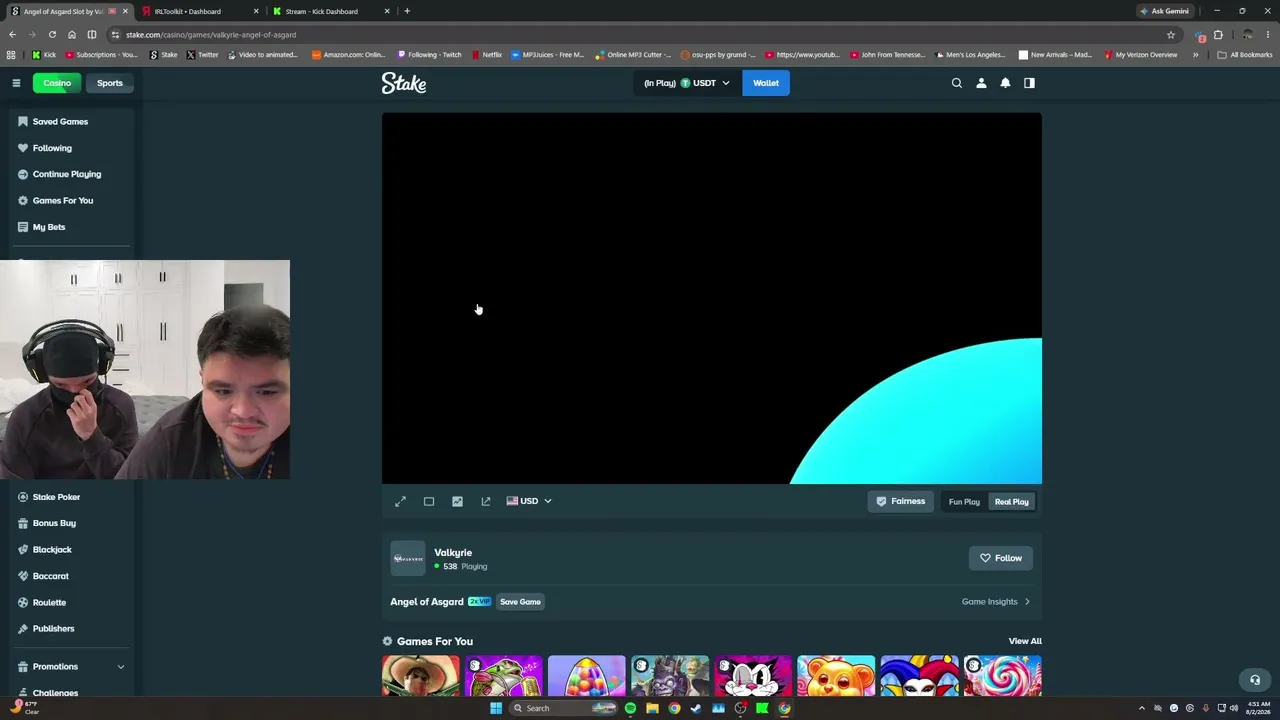
Task: Open the hamburger menu in Stake sidebar
Action: [16, 83]
